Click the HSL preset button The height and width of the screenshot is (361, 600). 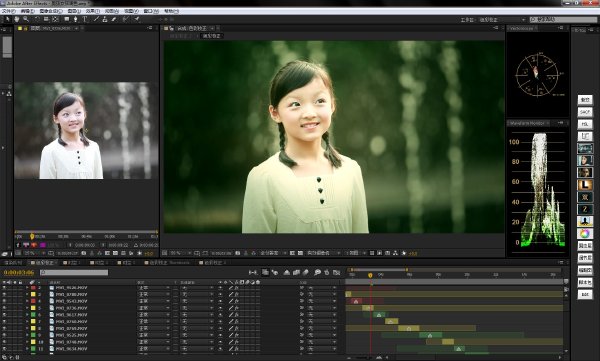[x=585, y=124]
